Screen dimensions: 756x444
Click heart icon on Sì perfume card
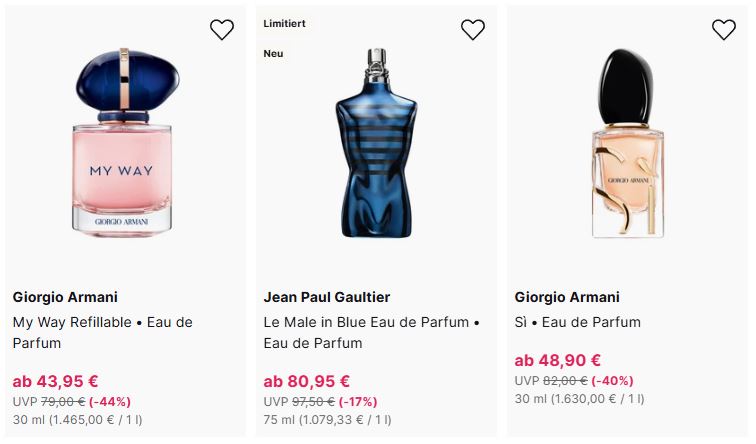click(724, 30)
